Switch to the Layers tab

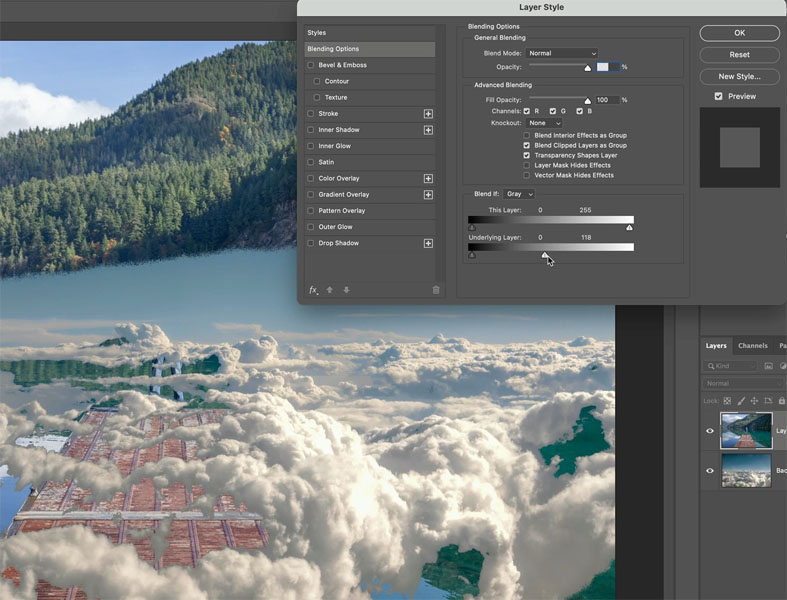tap(716, 346)
